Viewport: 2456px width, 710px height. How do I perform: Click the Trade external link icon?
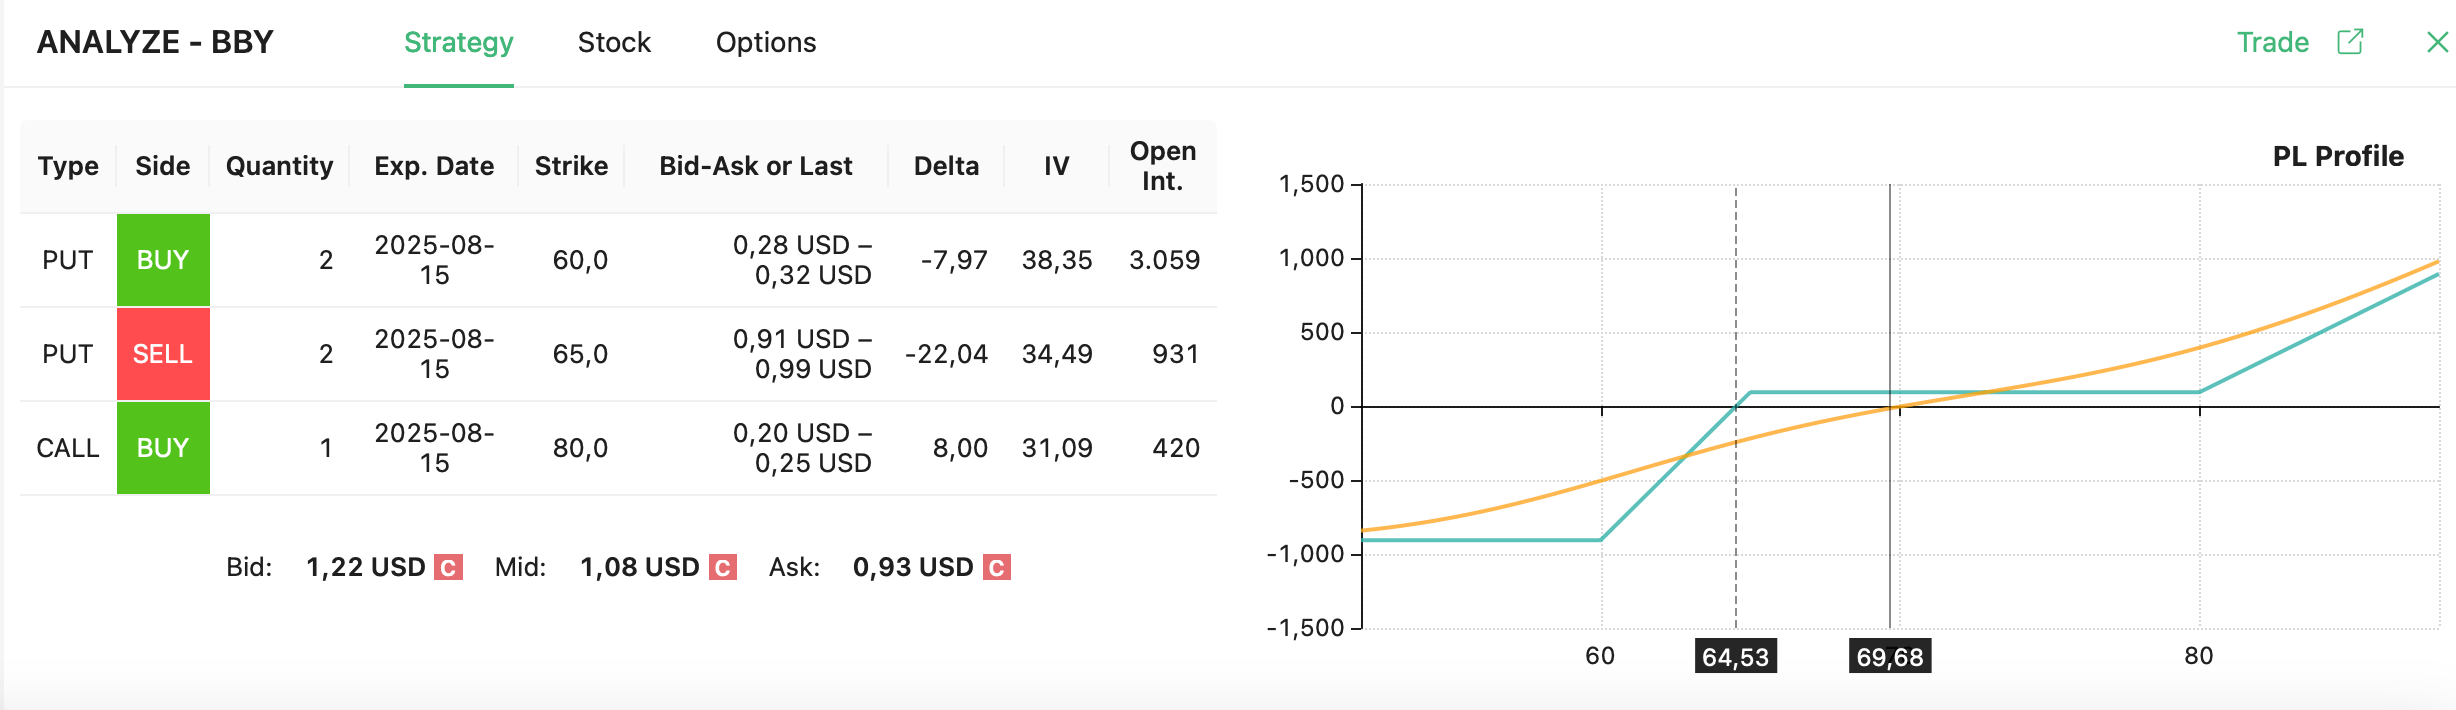click(x=2350, y=42)
